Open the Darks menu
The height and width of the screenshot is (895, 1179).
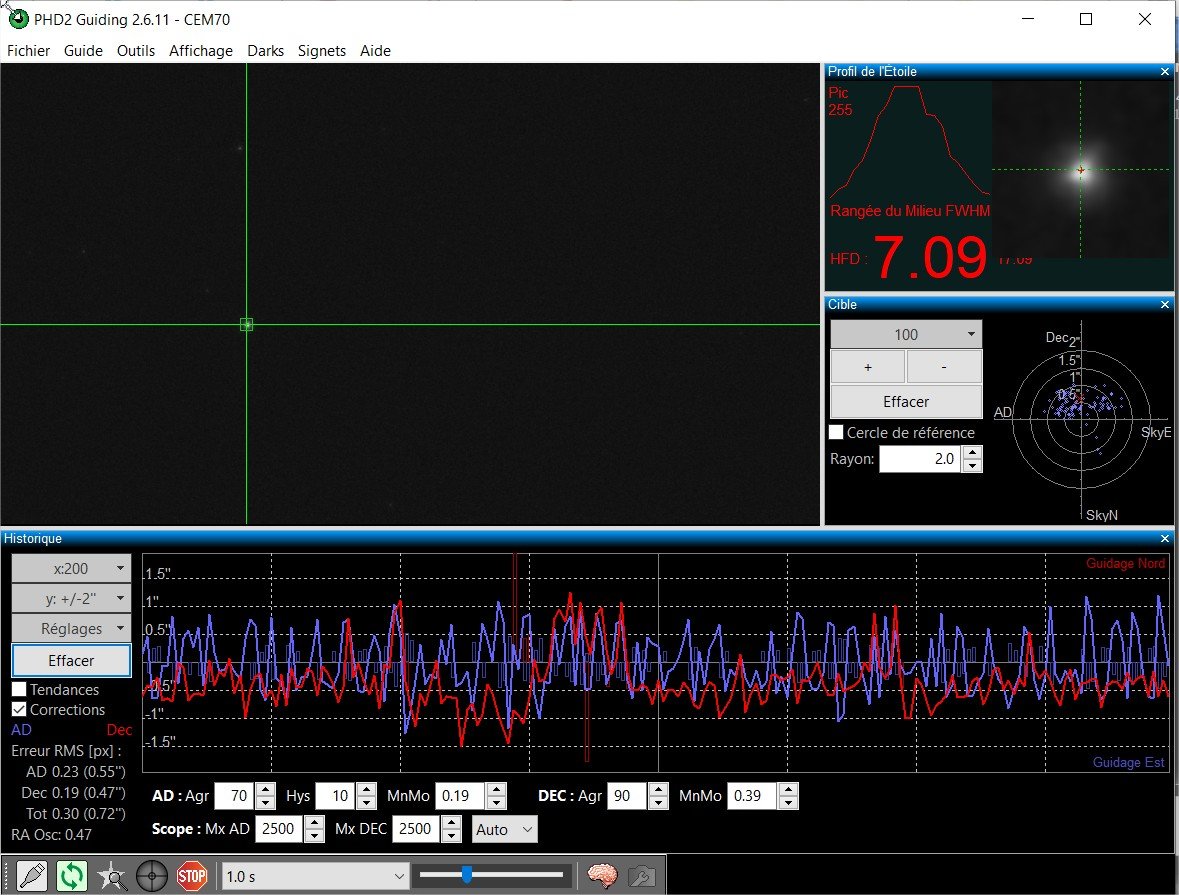click(265, 50)
